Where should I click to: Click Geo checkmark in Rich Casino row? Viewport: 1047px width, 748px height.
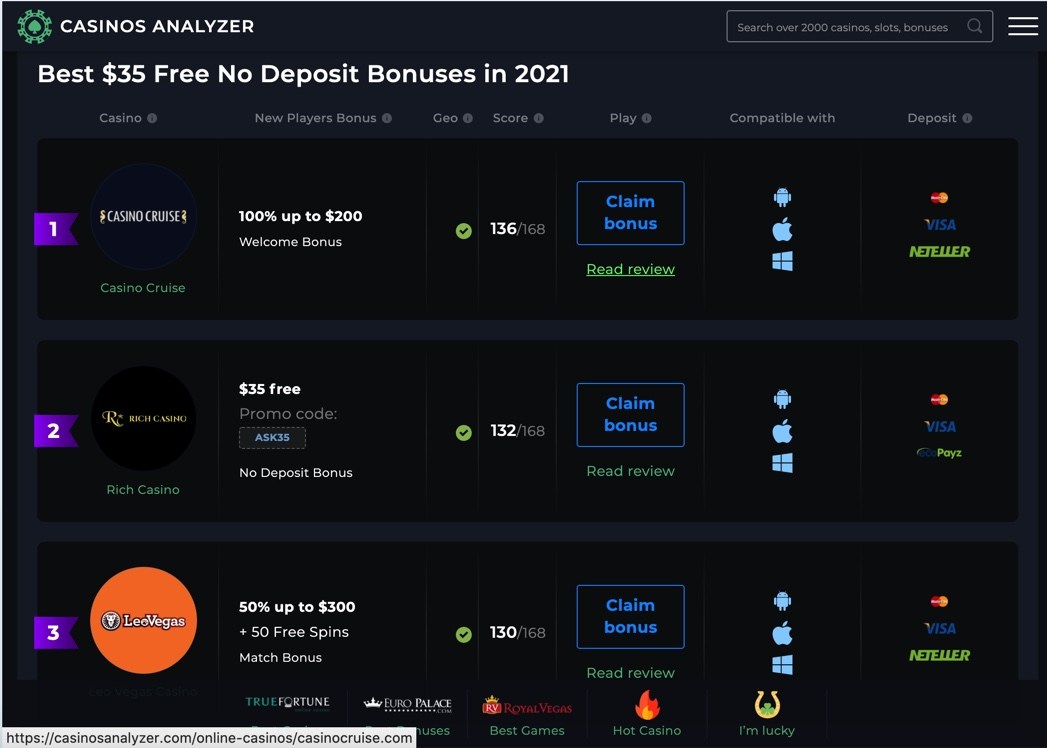coord(463,433)
